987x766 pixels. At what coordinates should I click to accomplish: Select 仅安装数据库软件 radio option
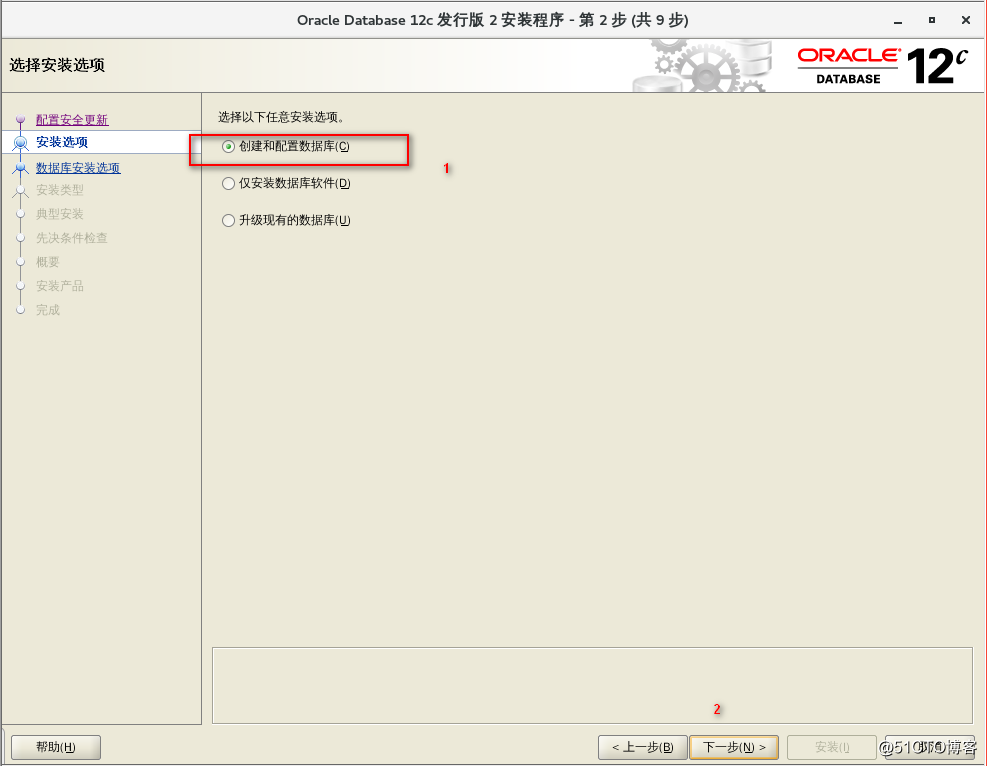pyautogui.click(x=286, y=183)
